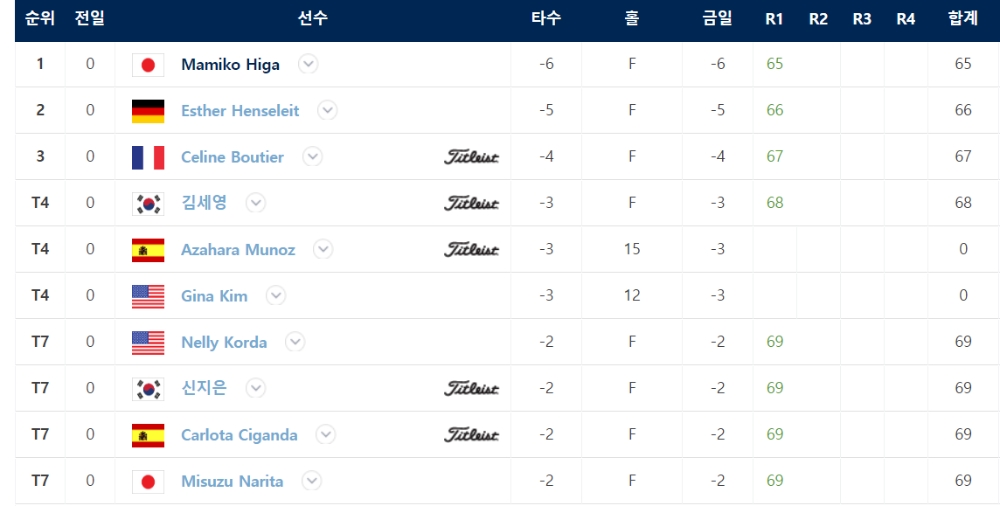Click Korean flag next to 김세영
1000x506 pixels.
148,204
